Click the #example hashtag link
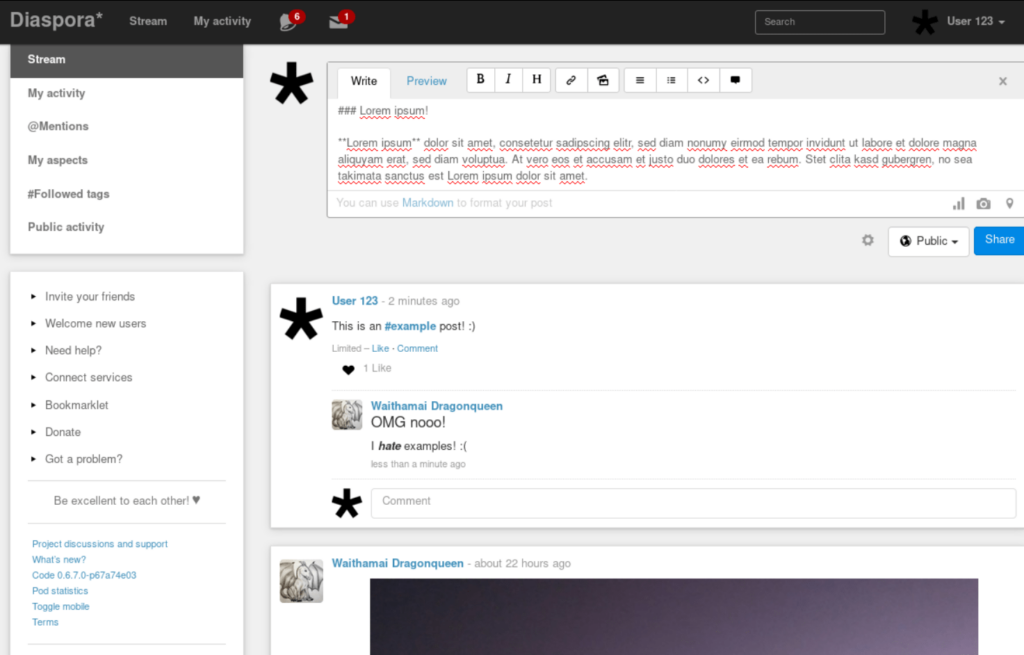This screenshot has width=1024, height=655. pyautogui.click(x=410, y=326)
